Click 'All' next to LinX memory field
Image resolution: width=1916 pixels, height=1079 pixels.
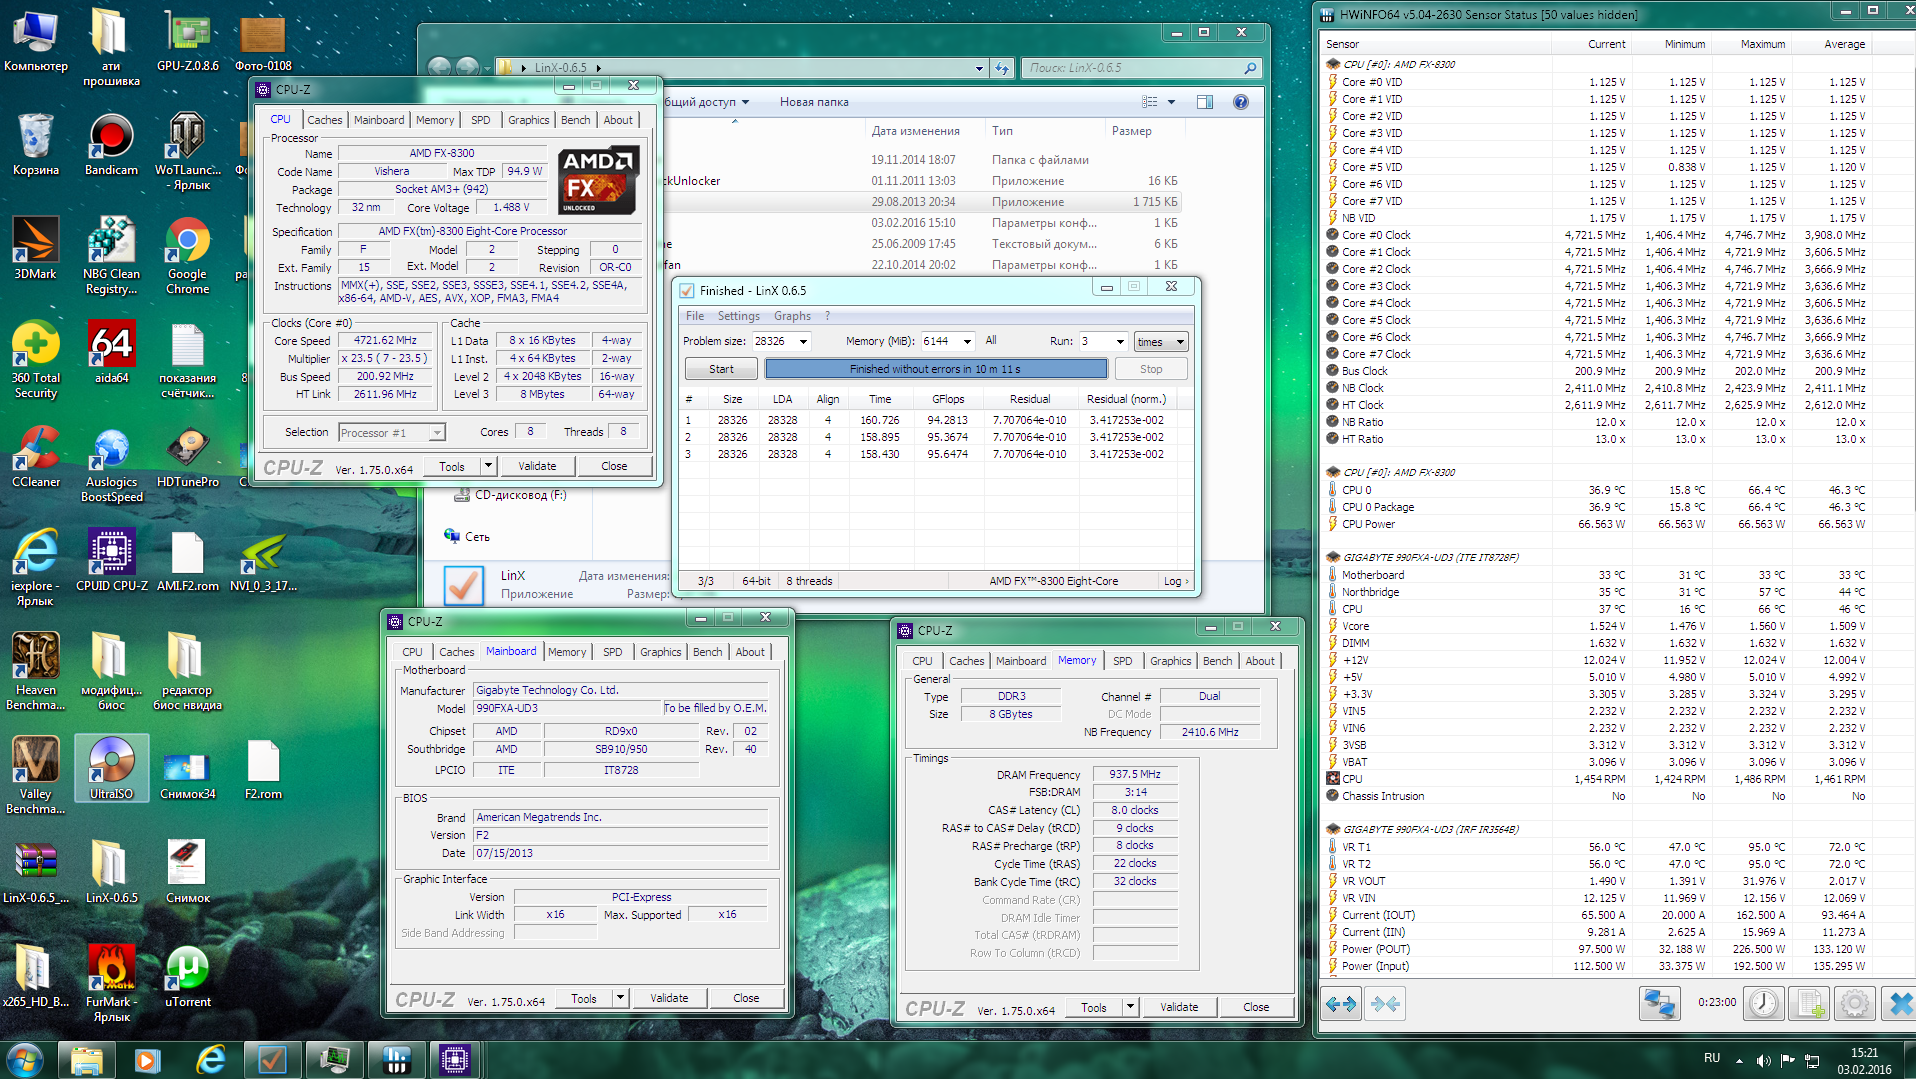(991, 341)
